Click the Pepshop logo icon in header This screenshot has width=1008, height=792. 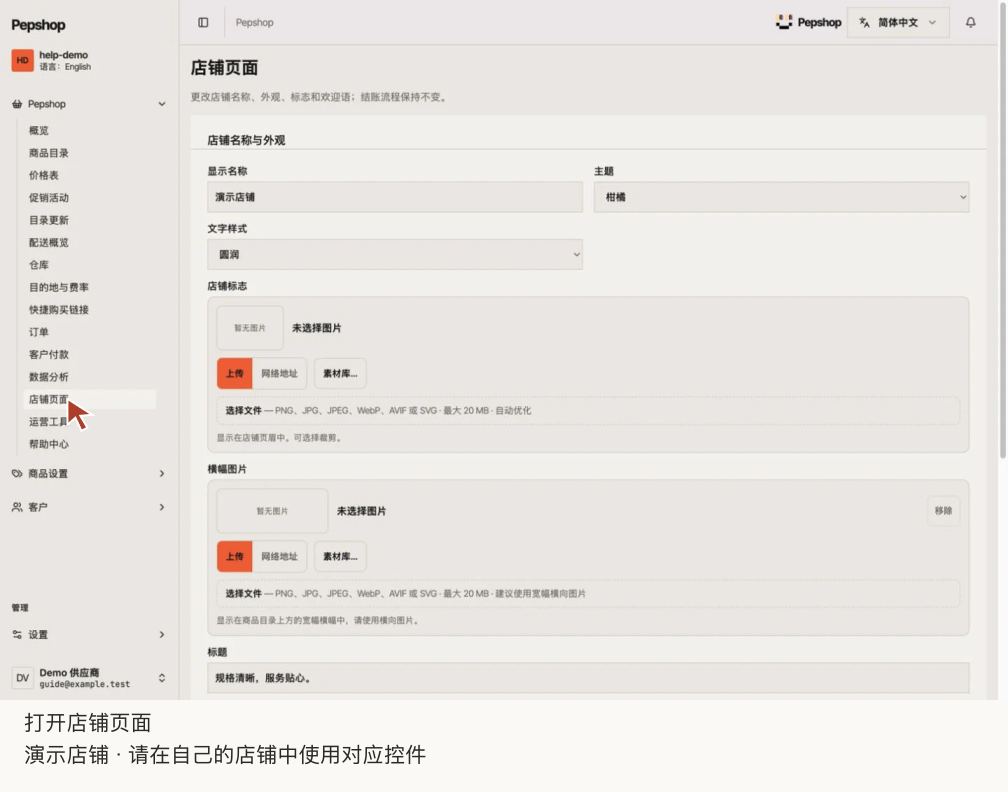(x=784, y=22)
